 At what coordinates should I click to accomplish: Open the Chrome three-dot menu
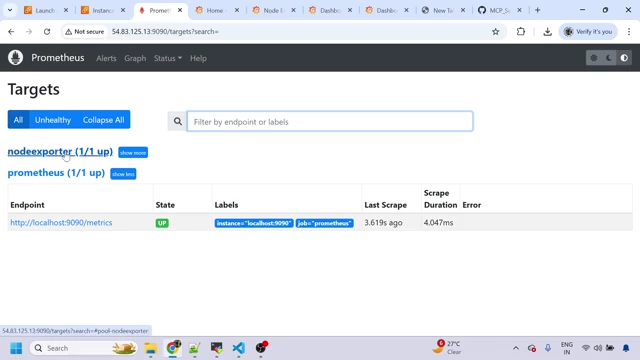629,31
